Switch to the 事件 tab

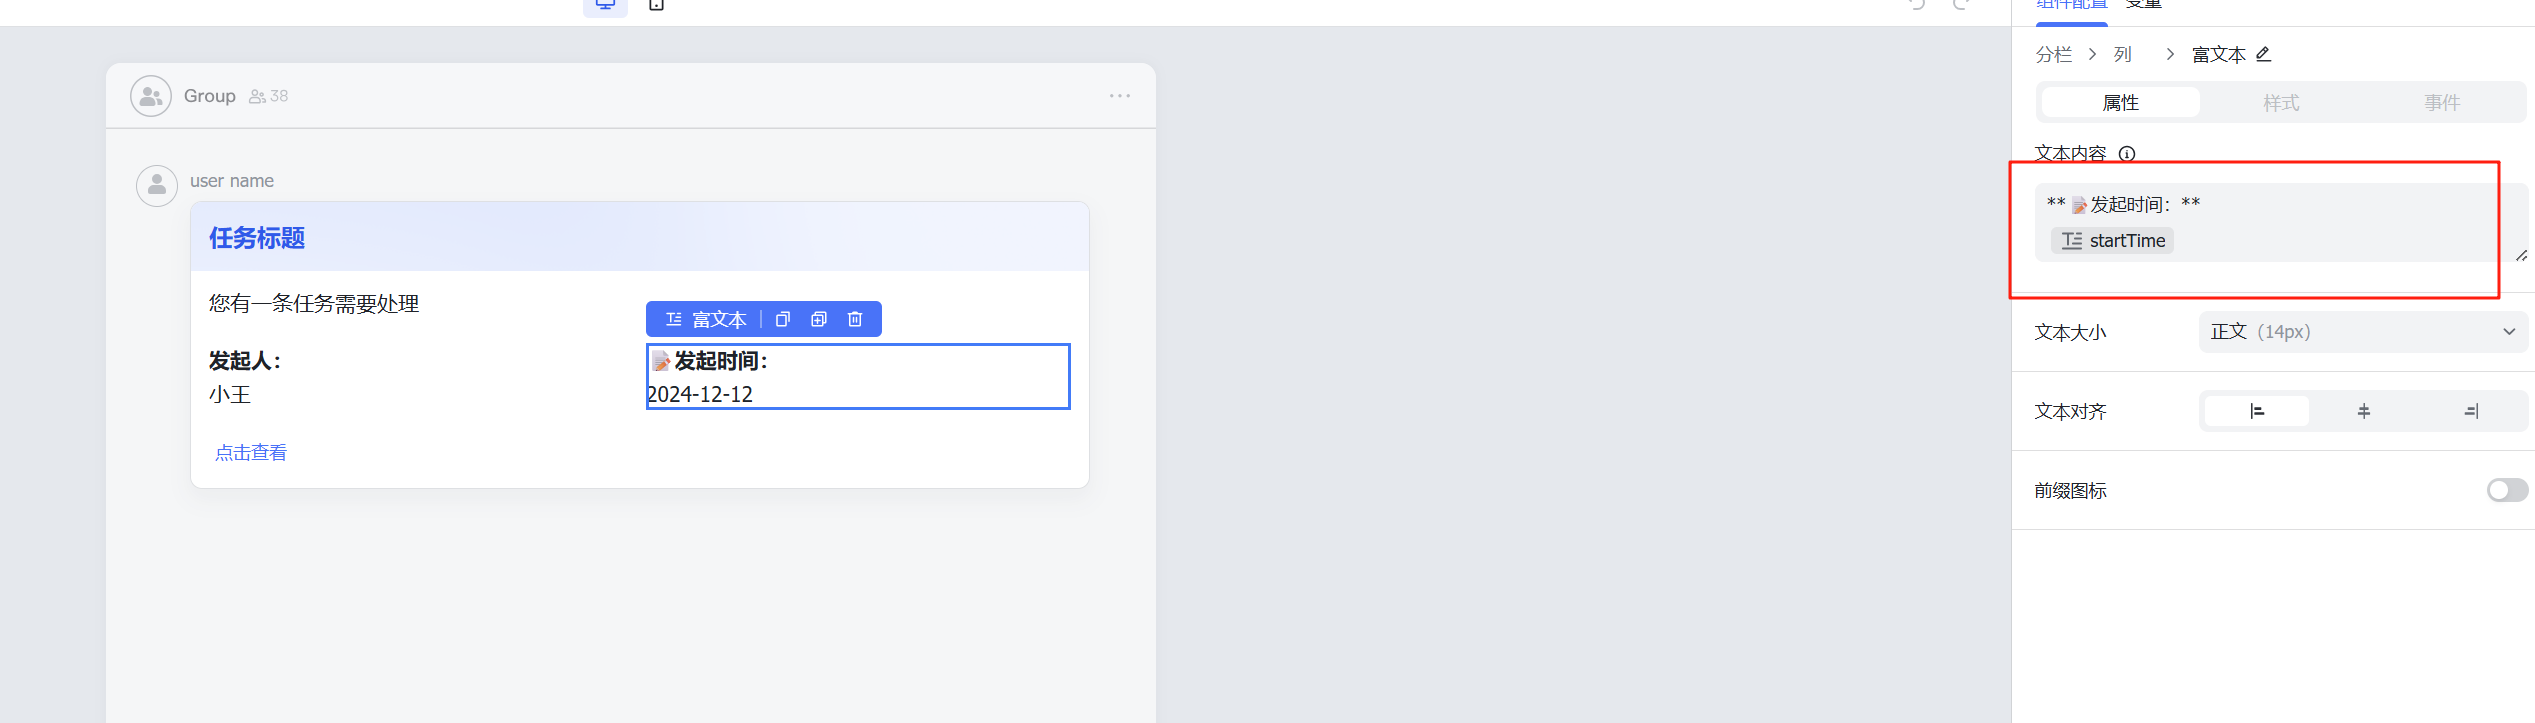[2442, 102]
